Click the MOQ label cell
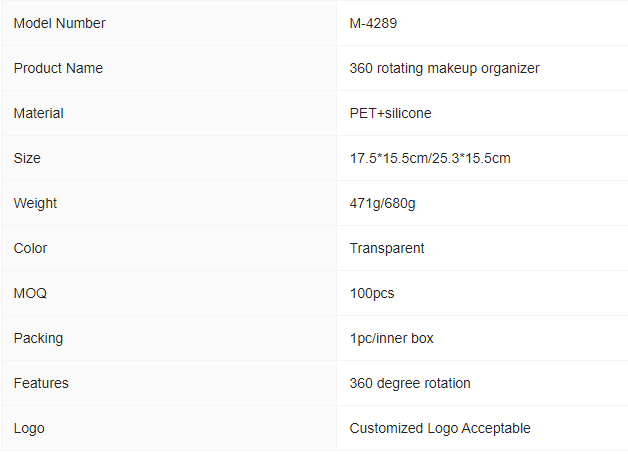Screen dimensions: 628x454 [169, 293]
